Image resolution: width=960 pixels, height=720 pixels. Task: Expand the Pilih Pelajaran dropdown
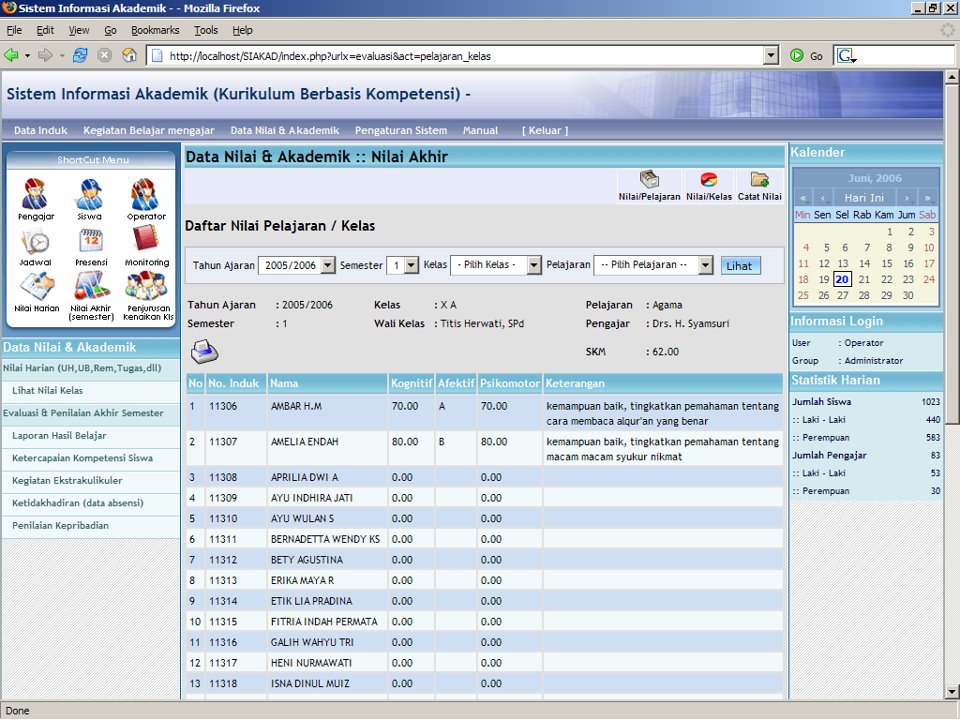705,265
